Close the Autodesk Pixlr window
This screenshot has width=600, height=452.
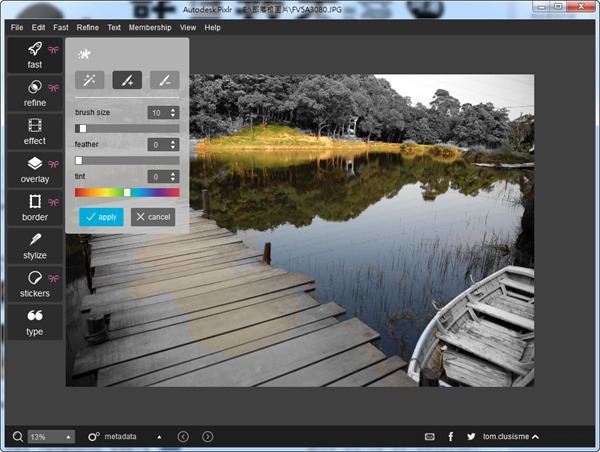pos(581,6)
